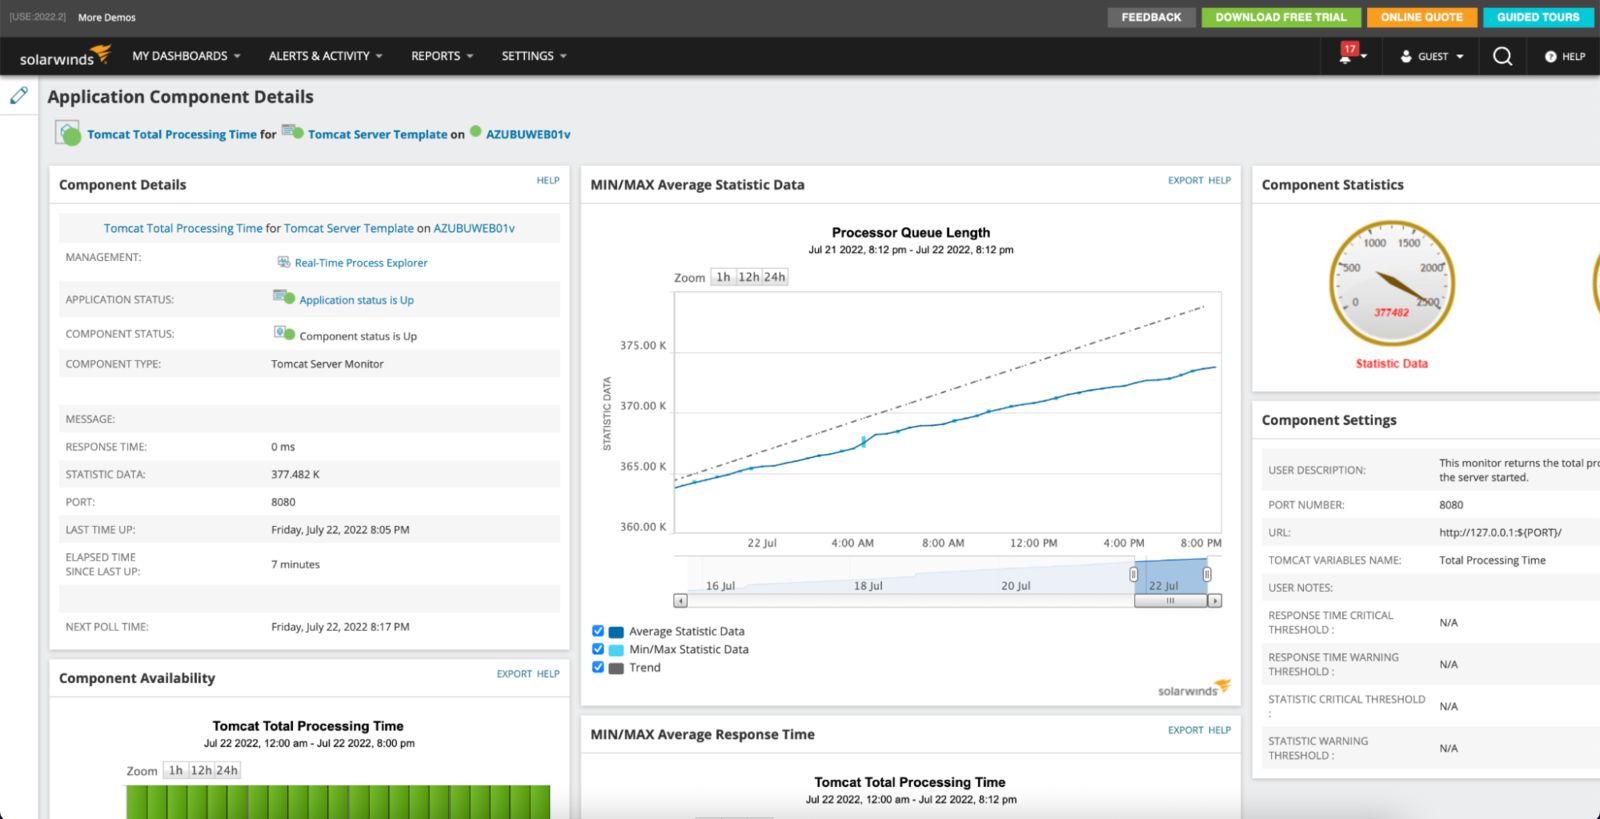Click Export in MIN/MAX Average Statistic Data panel
1600x819 pixels.
pos(1186,181)
